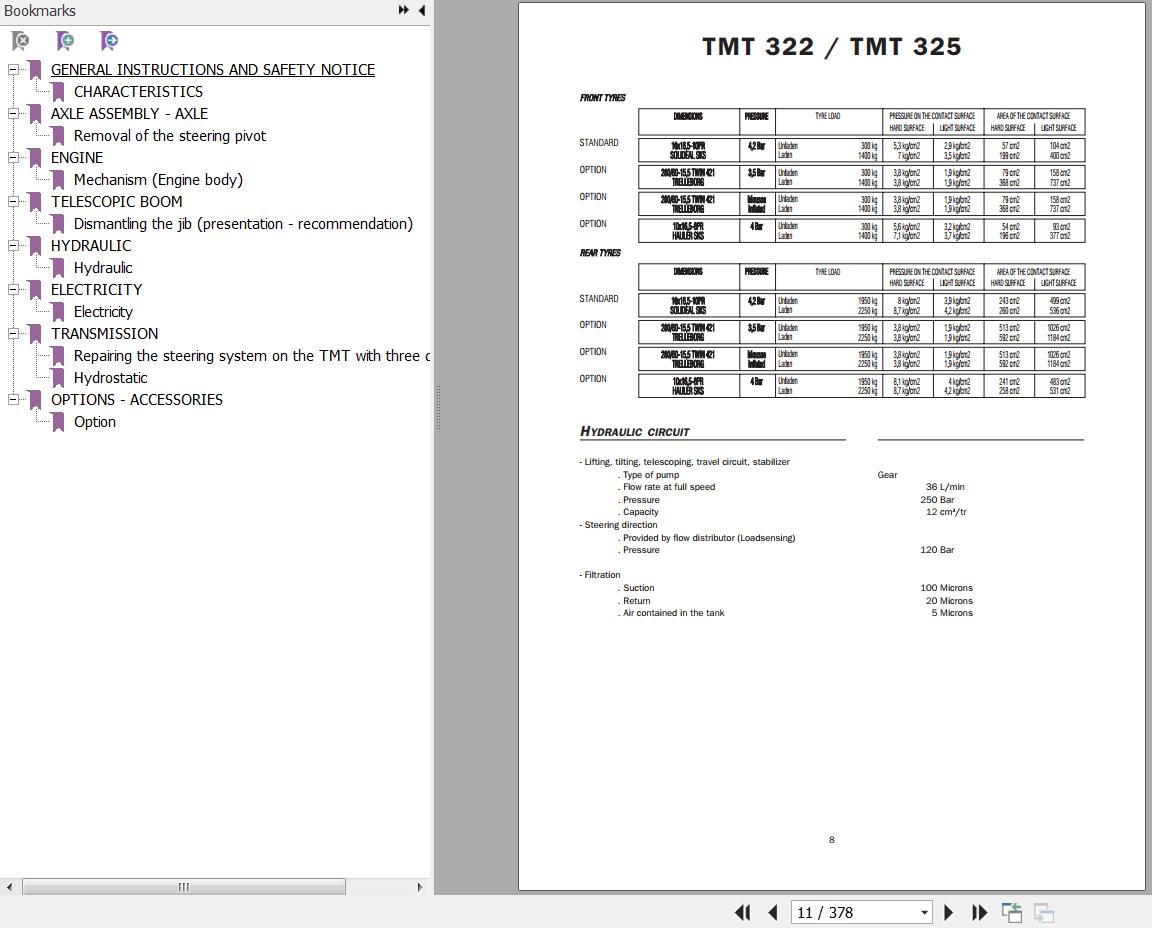Image resolution: width=1152 pixels, height=928 pixels.
Task: Click bookmark icon beside ENGINE
Action: point(35,158)
